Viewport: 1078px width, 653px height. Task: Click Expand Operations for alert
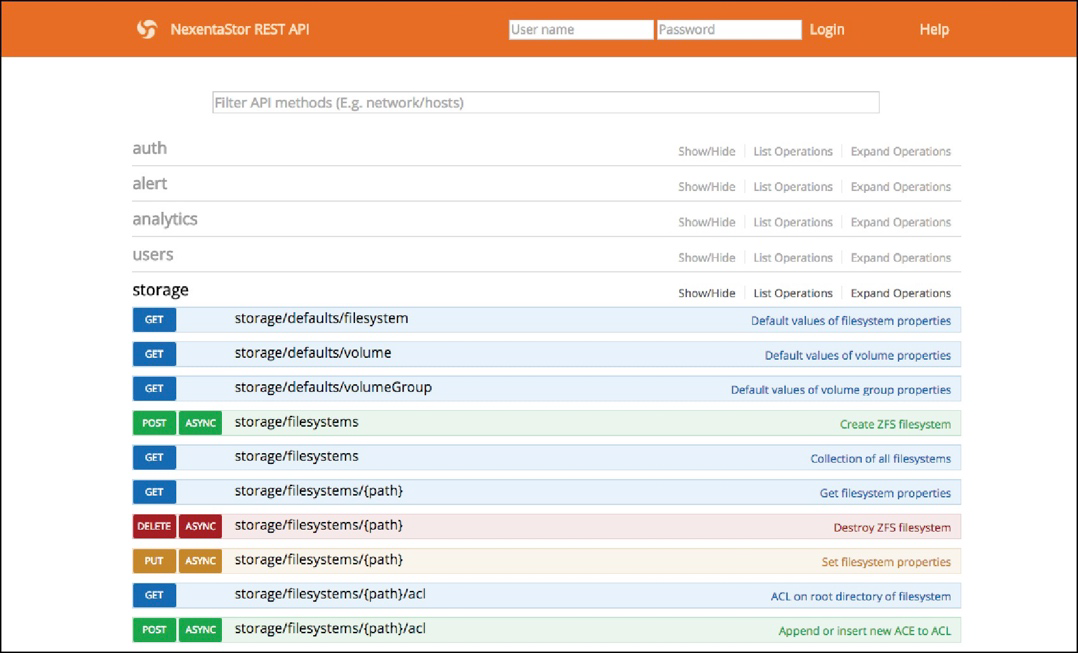pyautogui.click(x=901, y=187)
